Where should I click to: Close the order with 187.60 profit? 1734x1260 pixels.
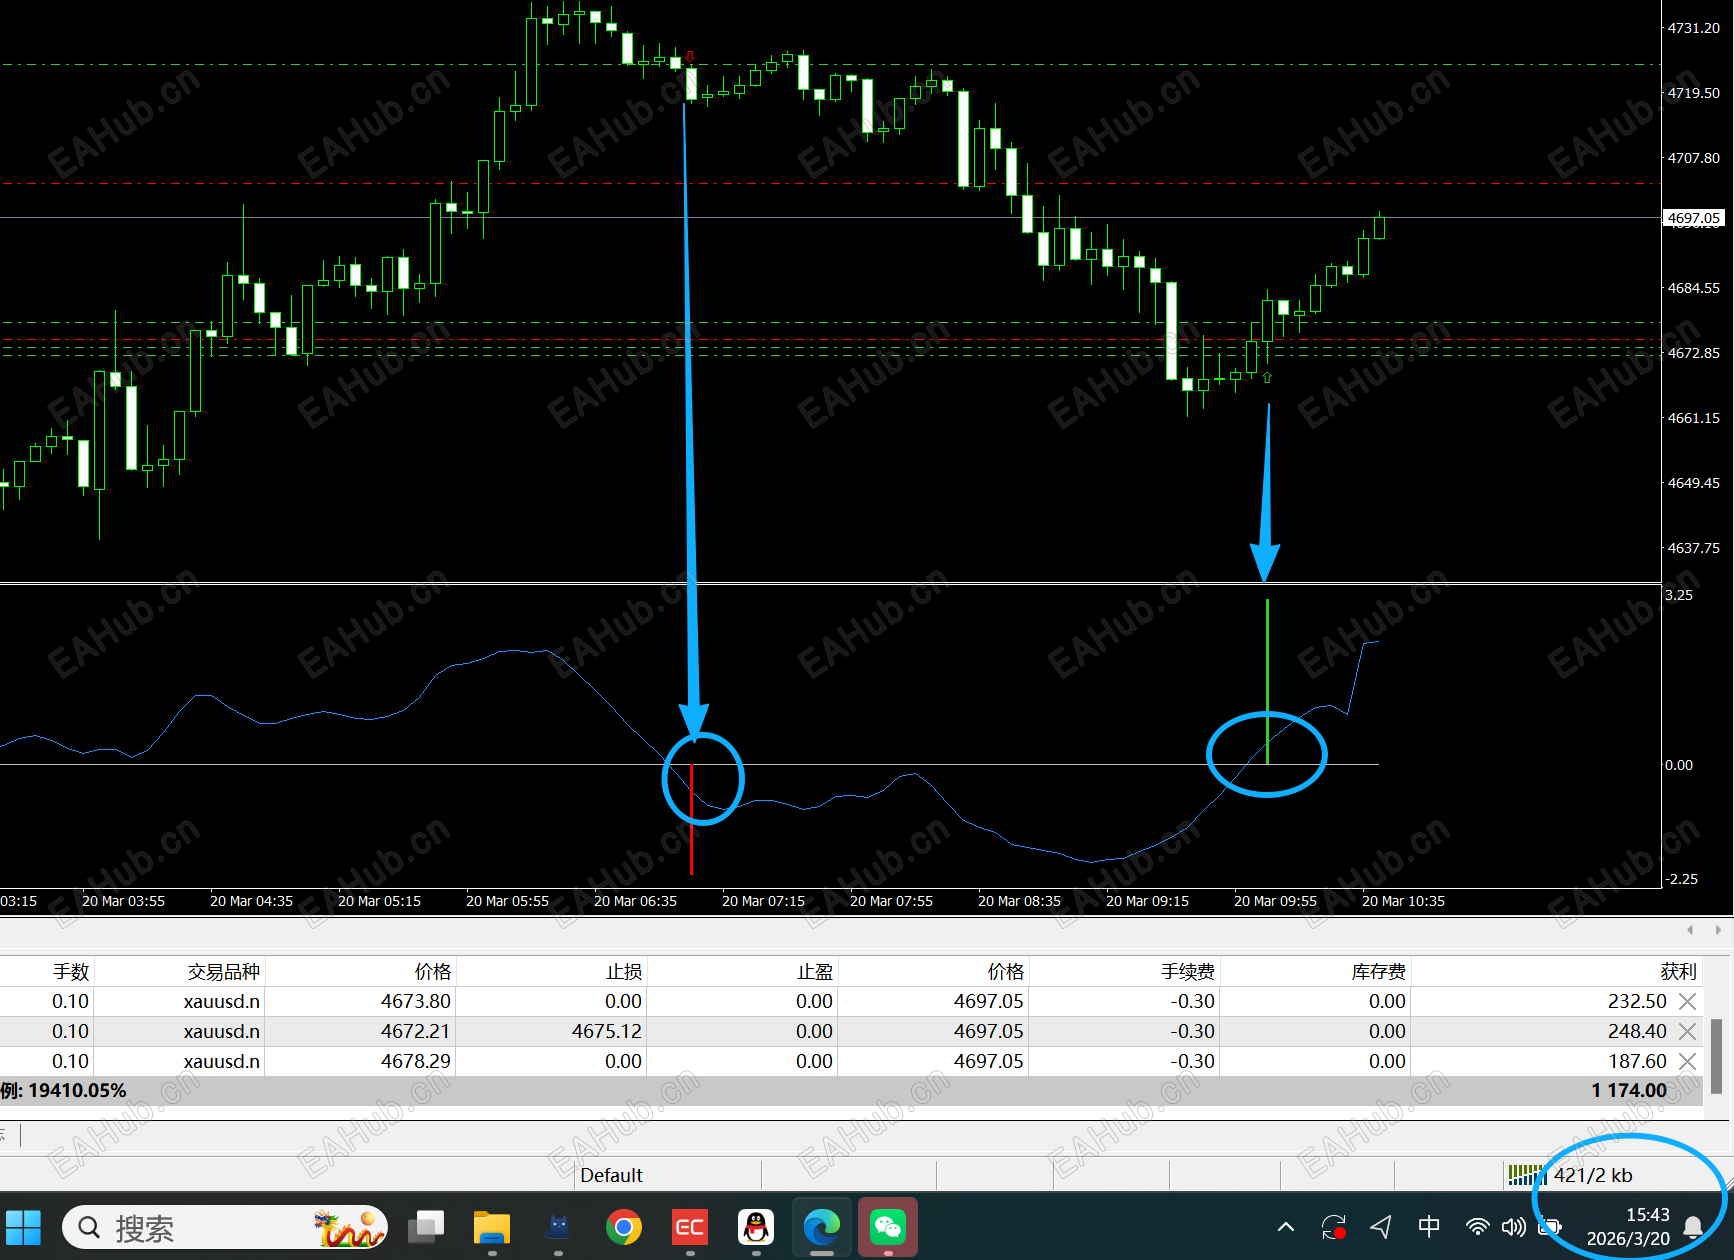coord(1687,1061)
